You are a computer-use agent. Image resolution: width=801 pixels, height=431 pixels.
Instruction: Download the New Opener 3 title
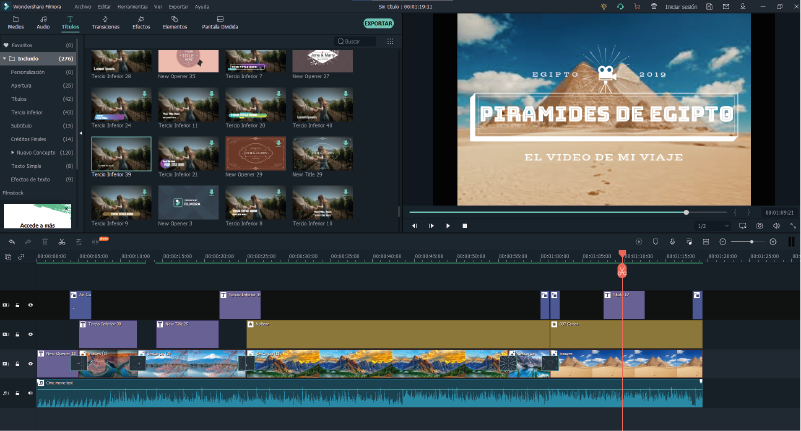point(211,192)
